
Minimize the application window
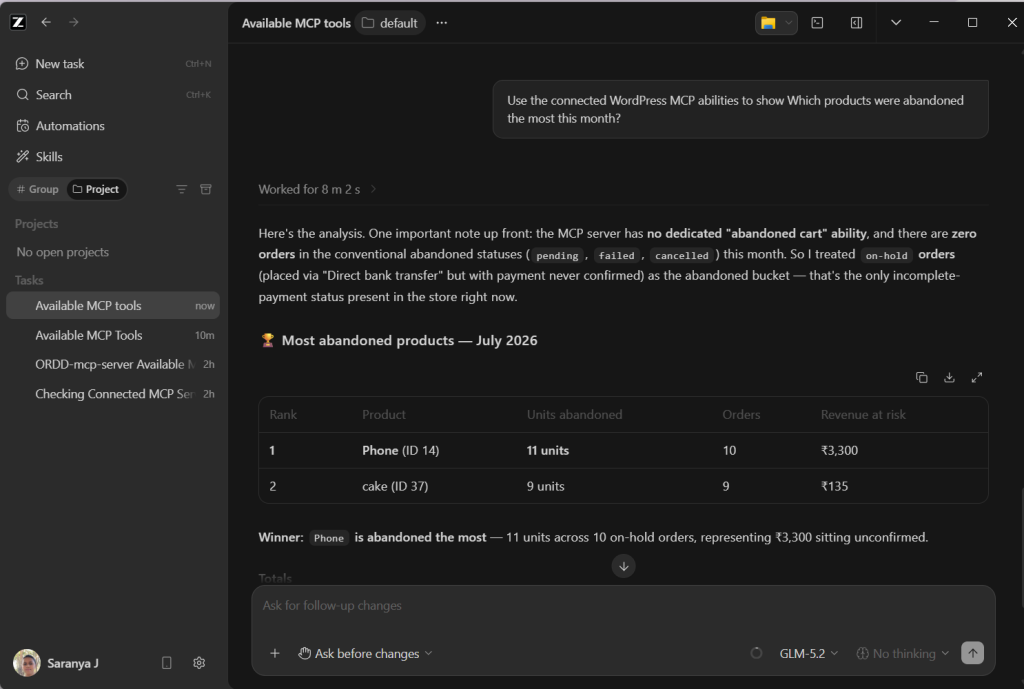(x=934, y=22)
